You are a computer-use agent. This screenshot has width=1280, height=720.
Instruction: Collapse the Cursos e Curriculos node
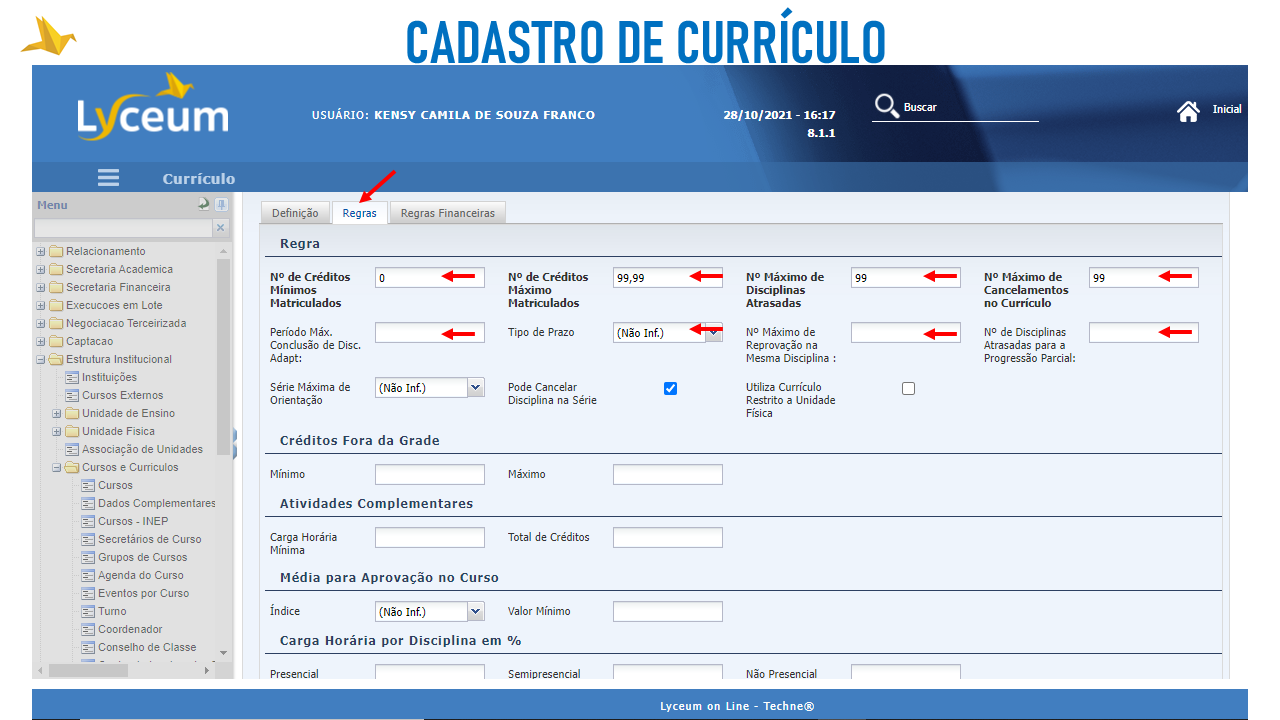(x=57, y=468)
